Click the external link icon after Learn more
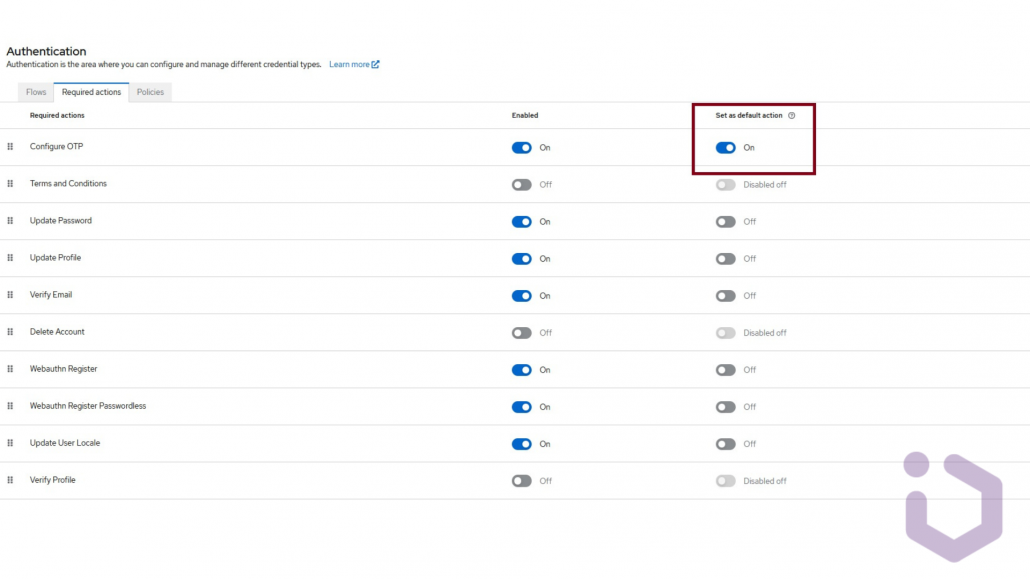The width and height of the screenshot is (1030, 579). [x=375, y=65]
